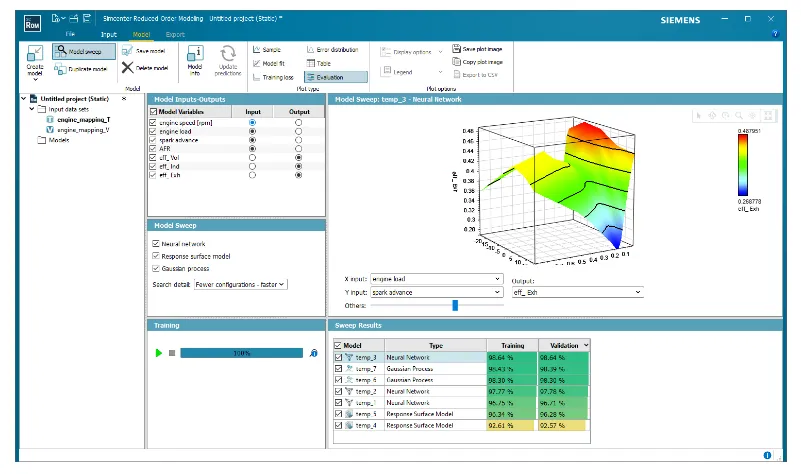Toggle the AFR variable checkbox

click(153, 149)
